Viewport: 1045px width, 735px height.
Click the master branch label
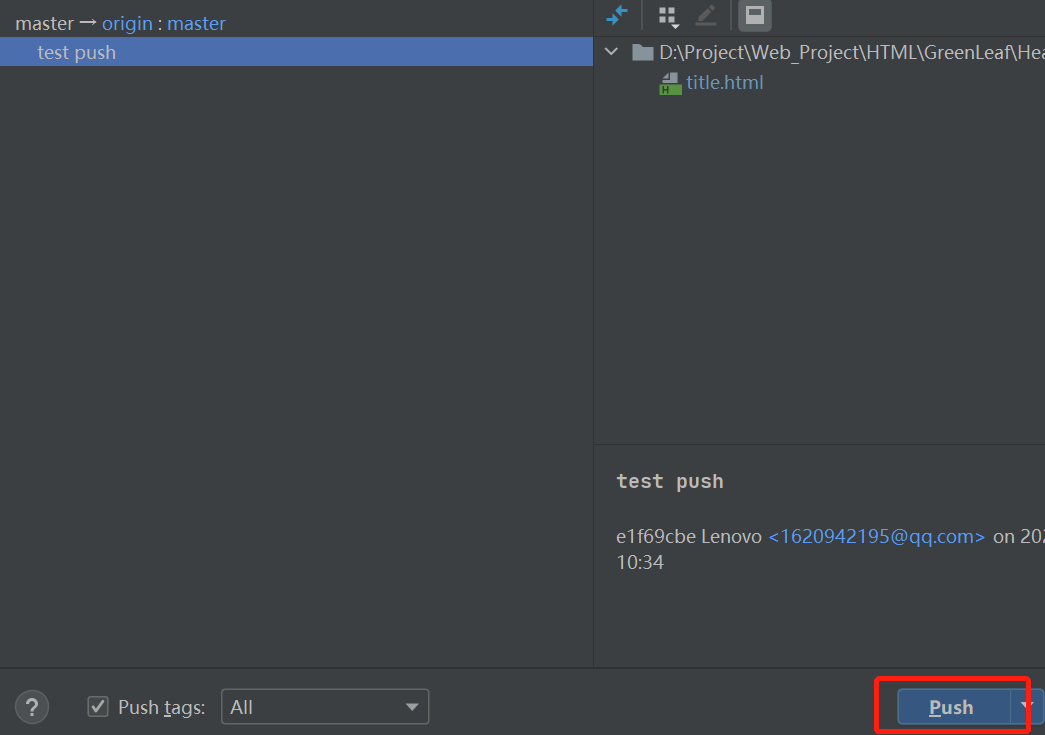coord(44,23)
